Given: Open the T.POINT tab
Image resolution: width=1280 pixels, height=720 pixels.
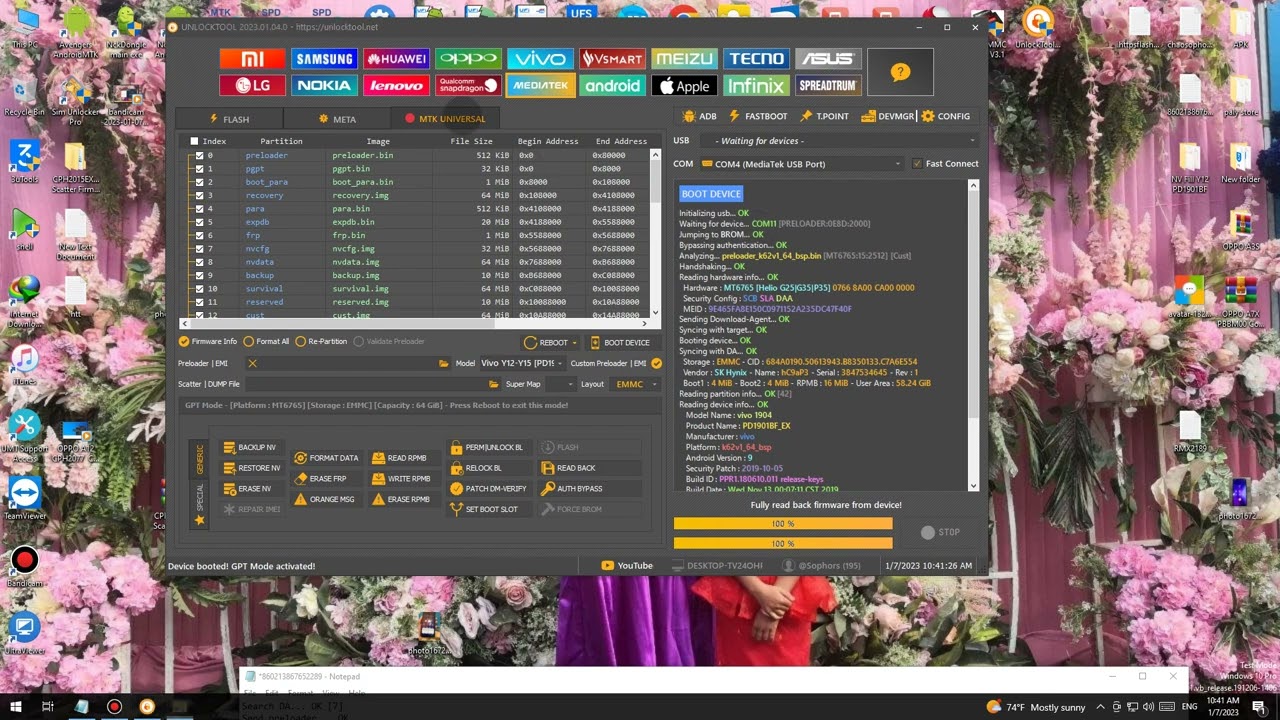Looking at the screenshot, I should 824,116.
